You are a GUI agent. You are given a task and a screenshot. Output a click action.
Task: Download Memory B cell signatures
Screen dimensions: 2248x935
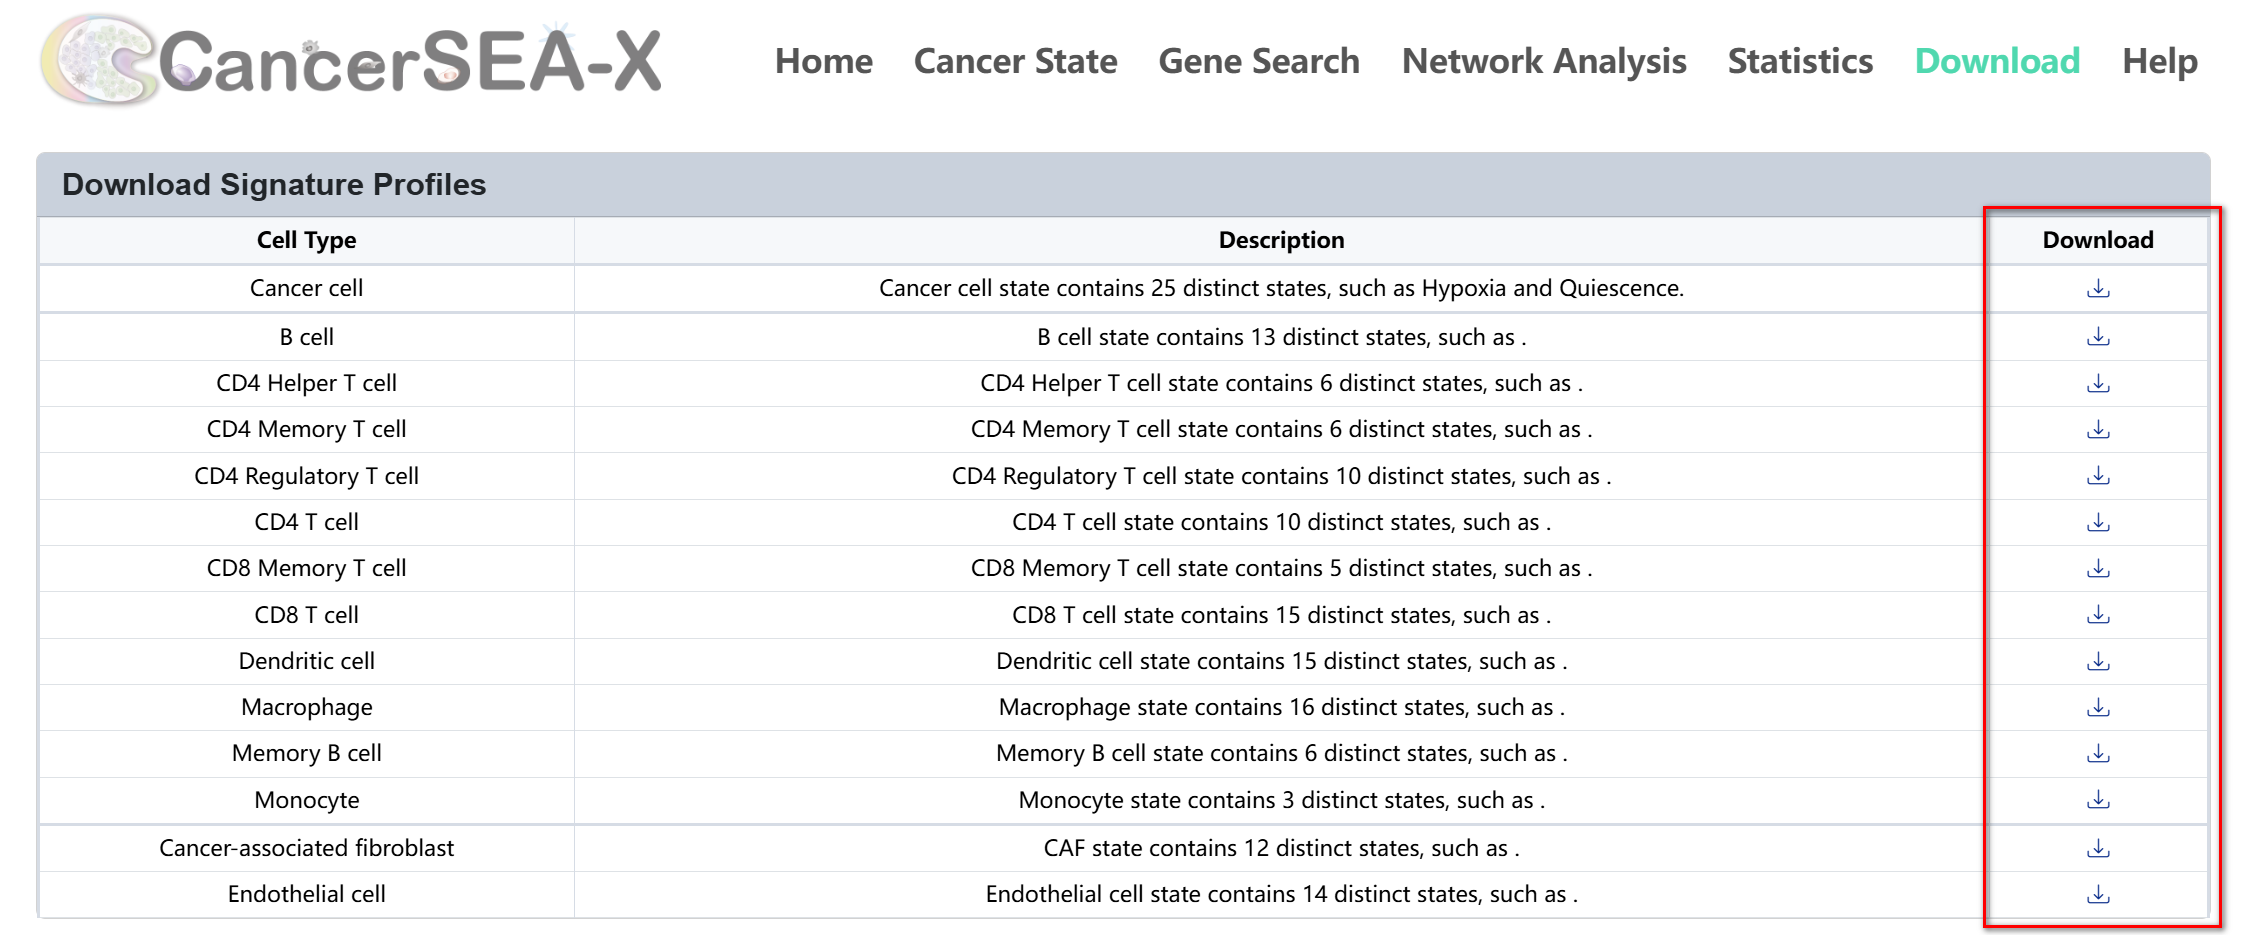pos(2098,753)
